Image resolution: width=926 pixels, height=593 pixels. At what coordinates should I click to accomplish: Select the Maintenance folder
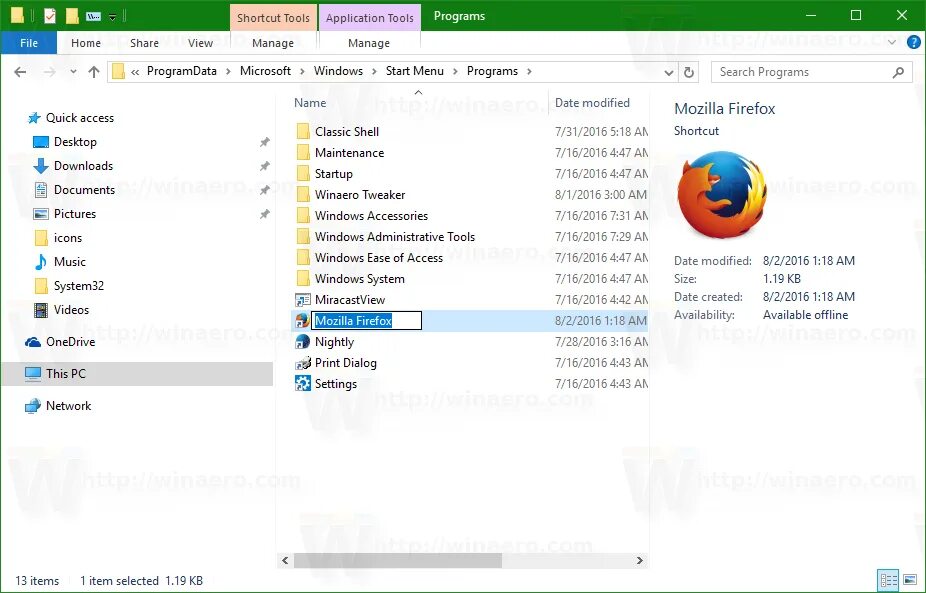[349, 152]
